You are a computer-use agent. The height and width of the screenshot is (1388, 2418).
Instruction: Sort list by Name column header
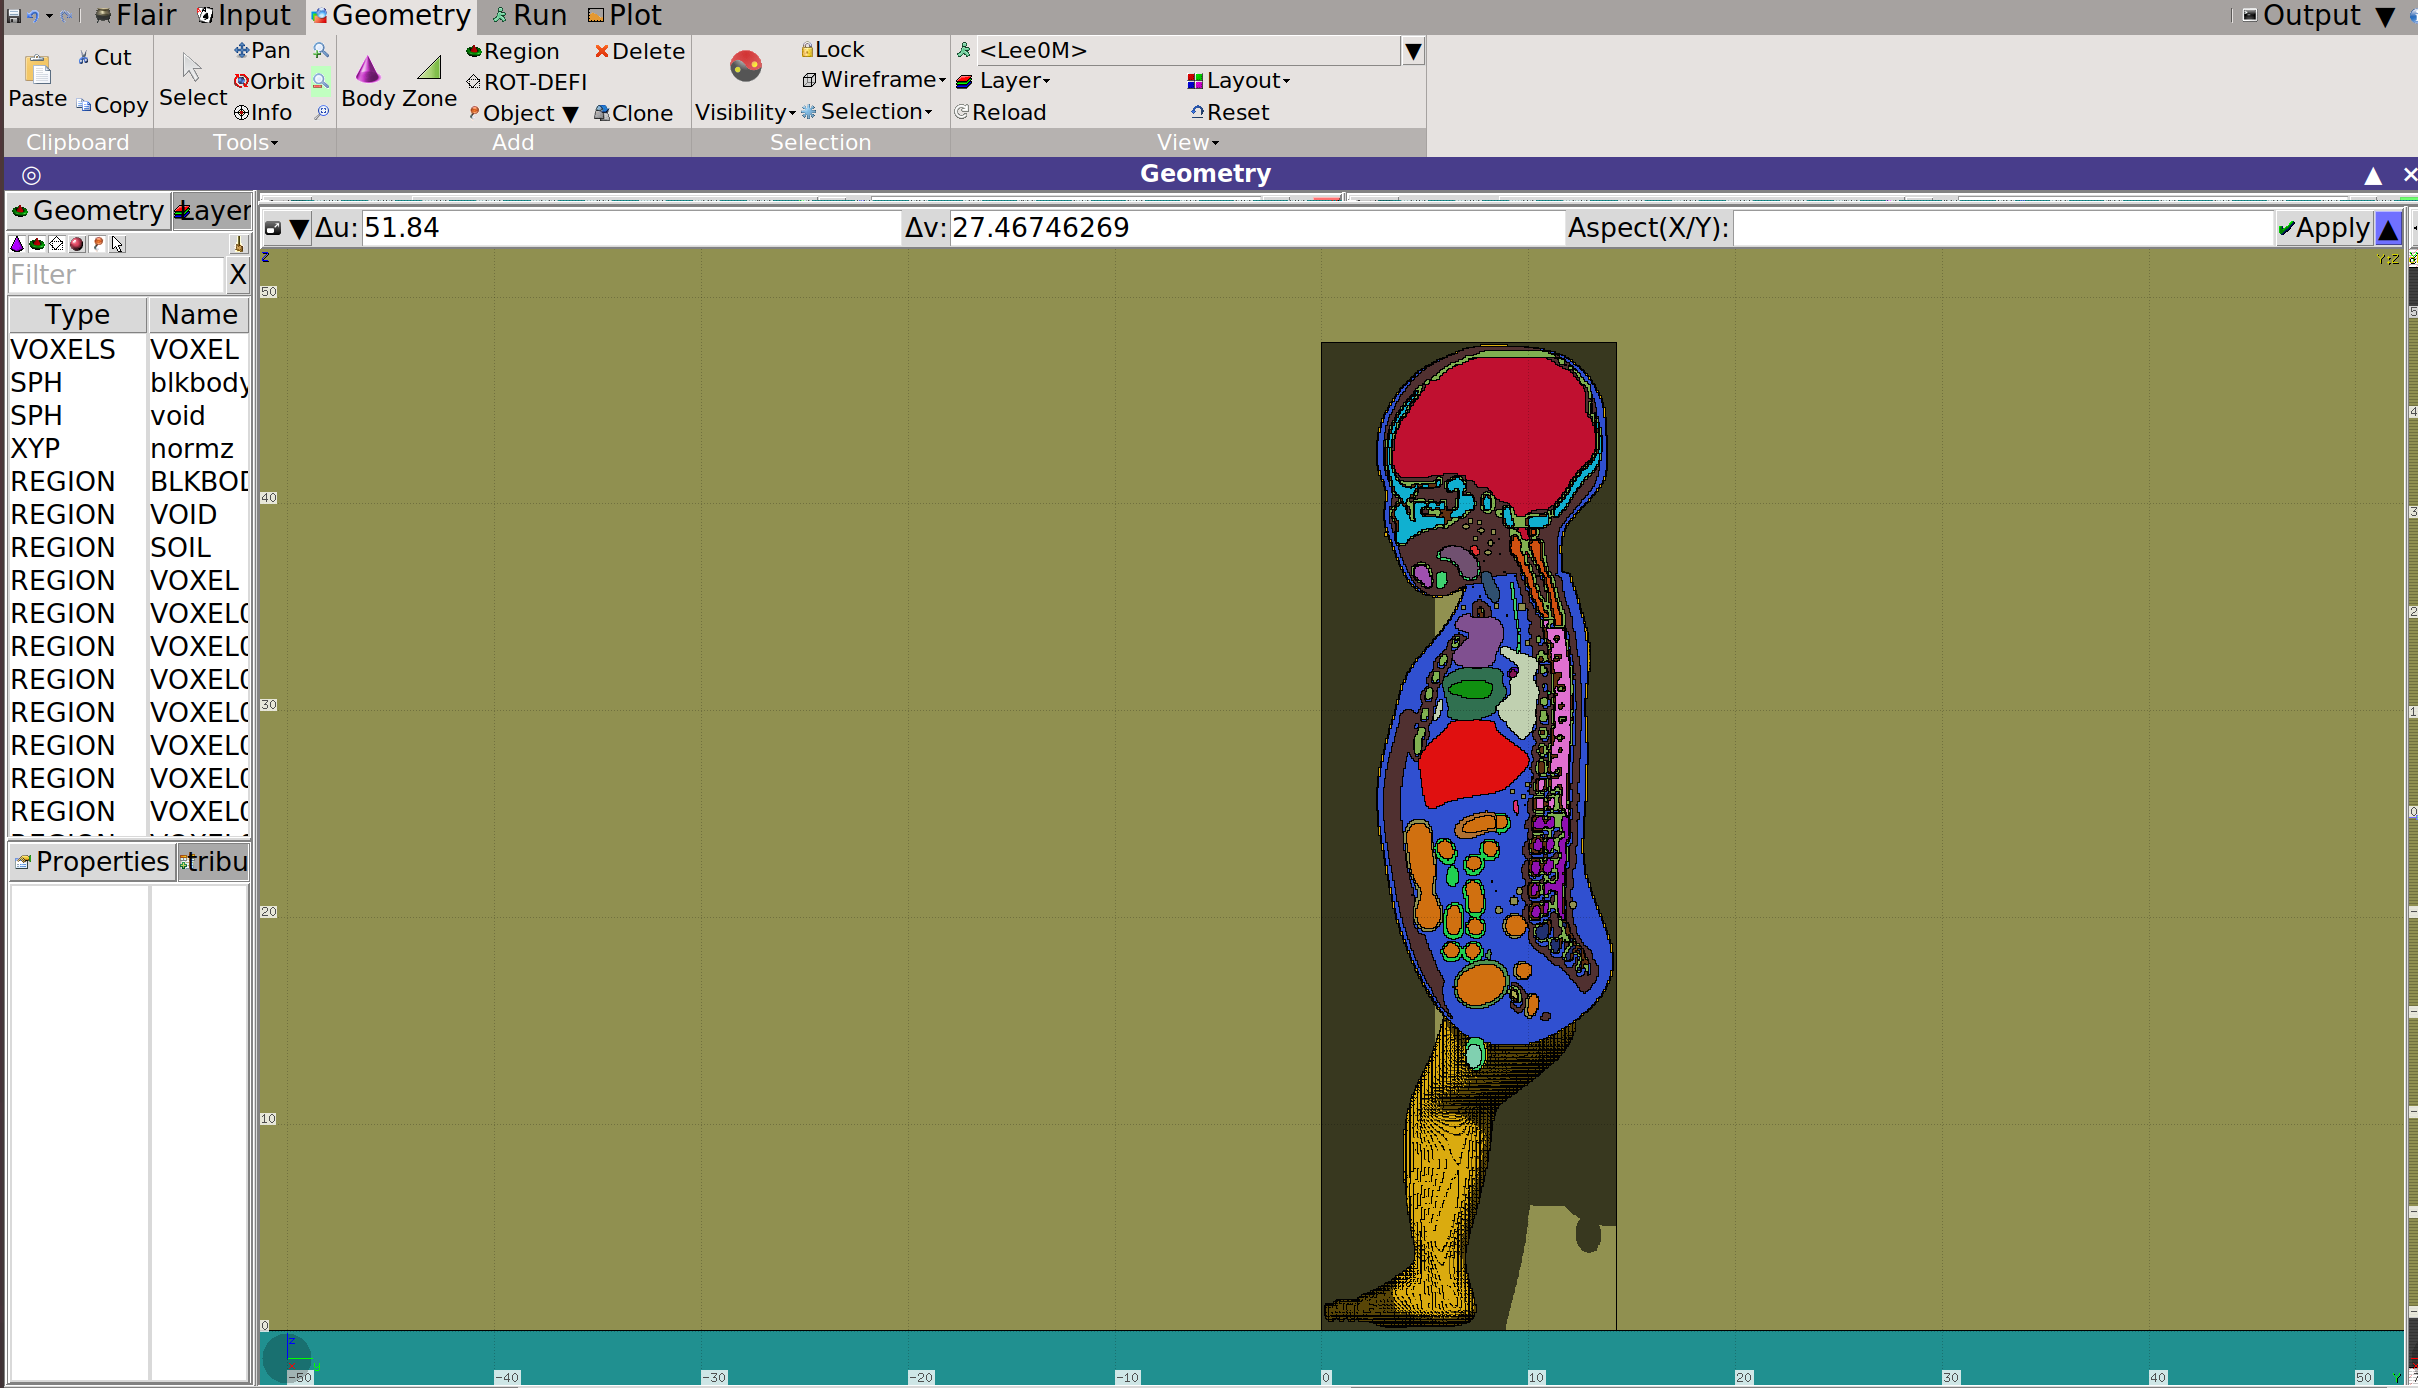(199, 315)
